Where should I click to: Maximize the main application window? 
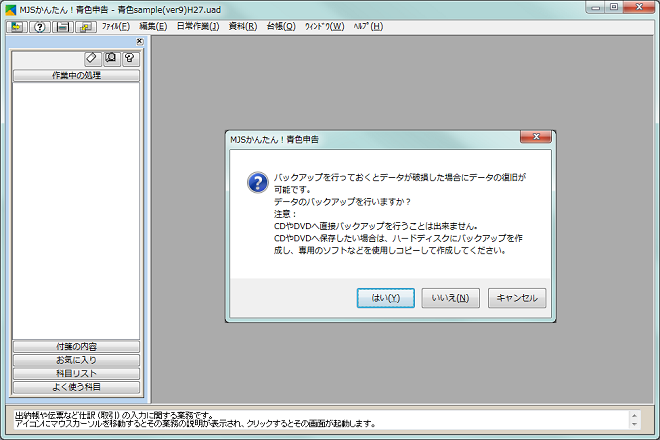click(614, 7)
